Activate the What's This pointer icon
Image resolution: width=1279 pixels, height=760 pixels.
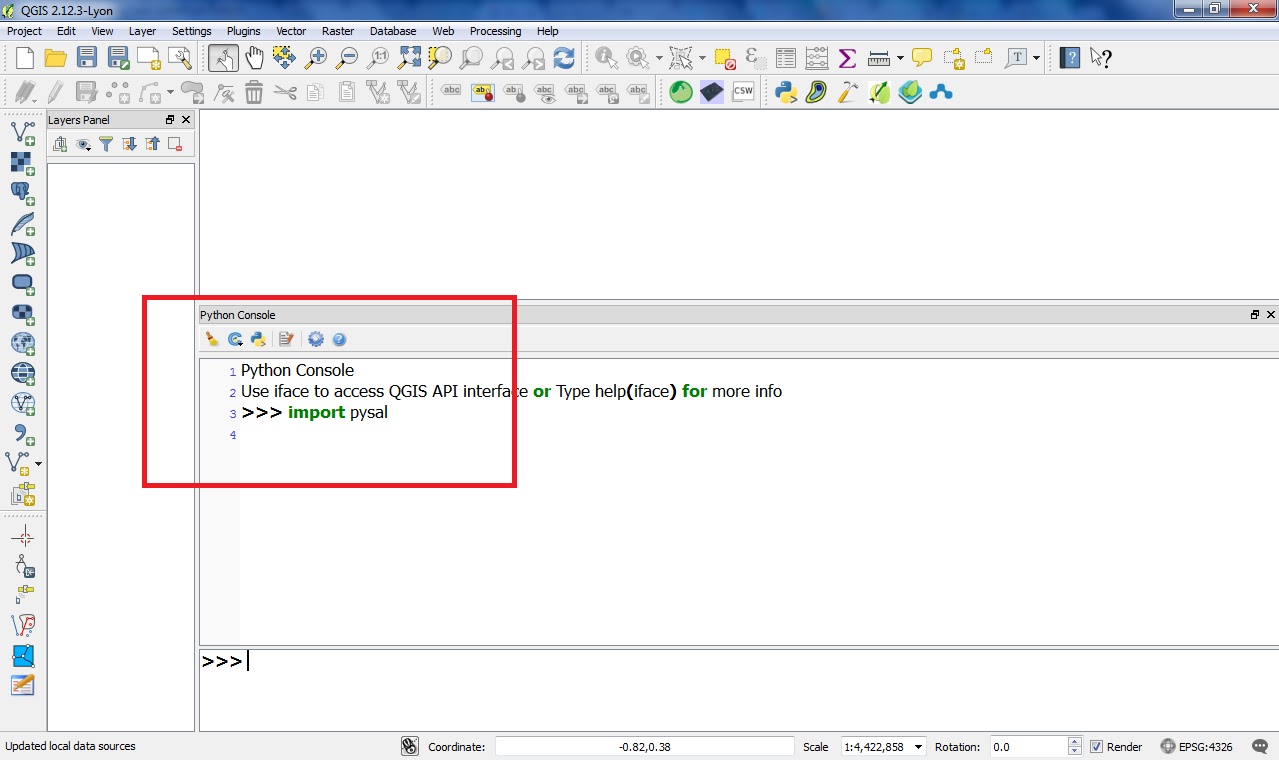[1101, 58]
